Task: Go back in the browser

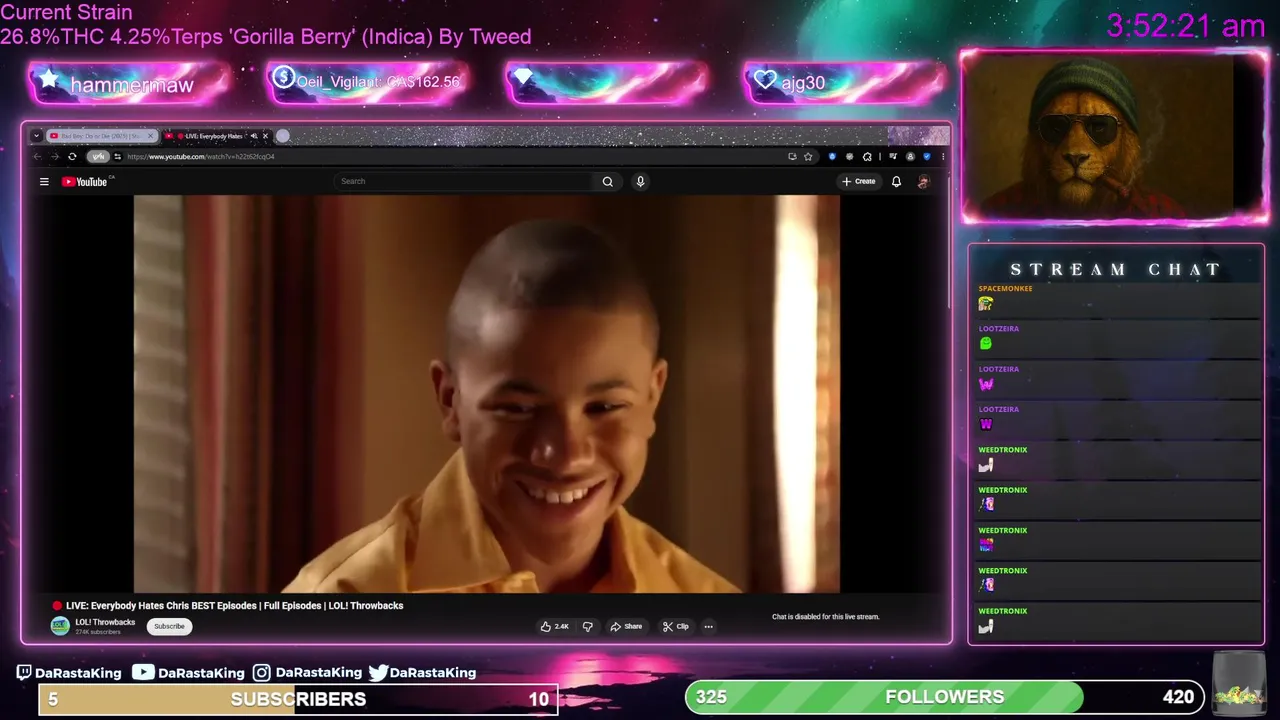Action: point(38,156)
